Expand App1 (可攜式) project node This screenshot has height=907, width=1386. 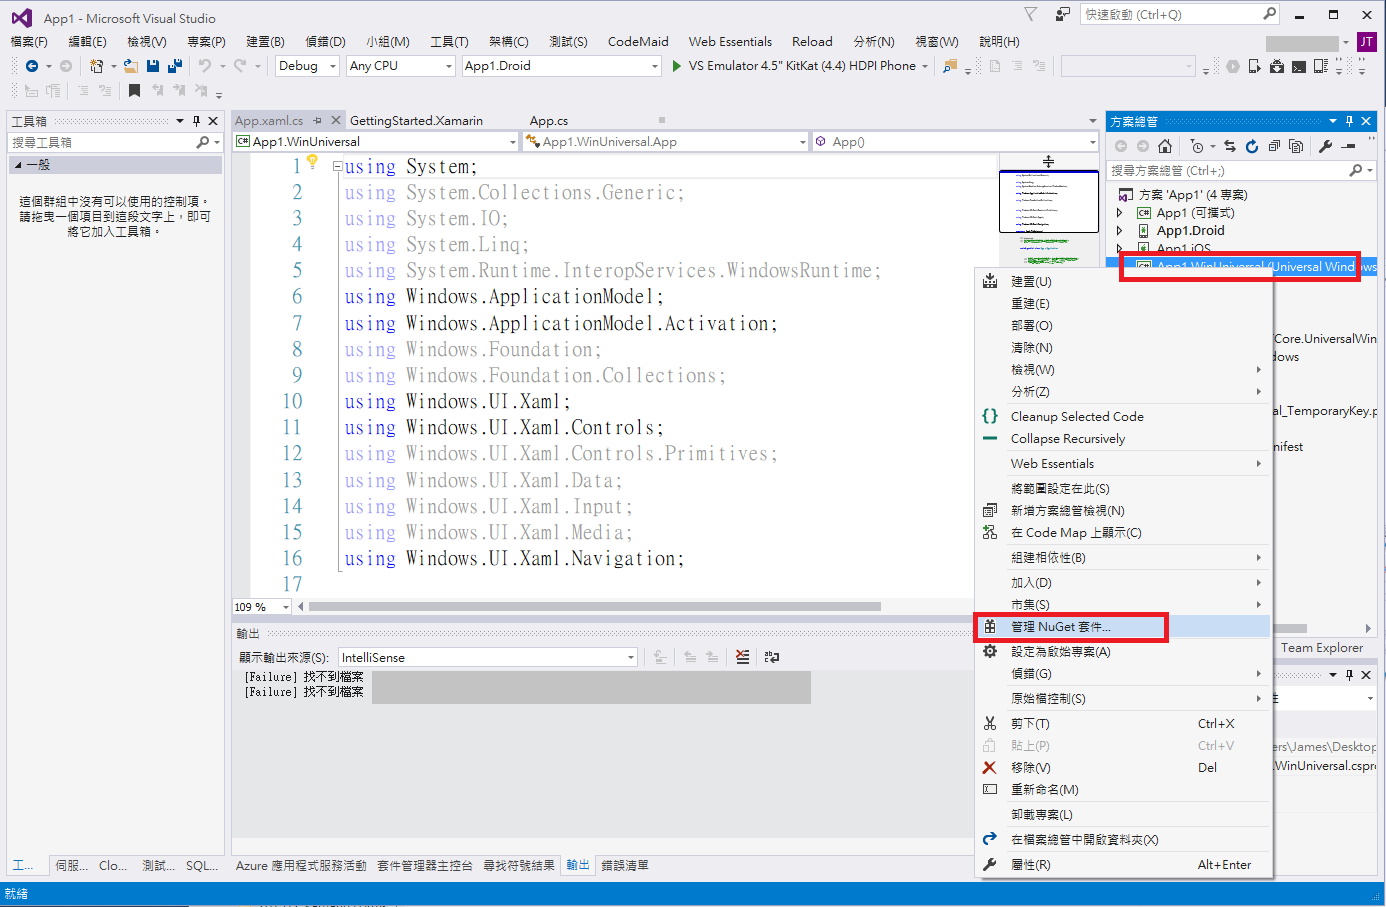click(1120, 213)
